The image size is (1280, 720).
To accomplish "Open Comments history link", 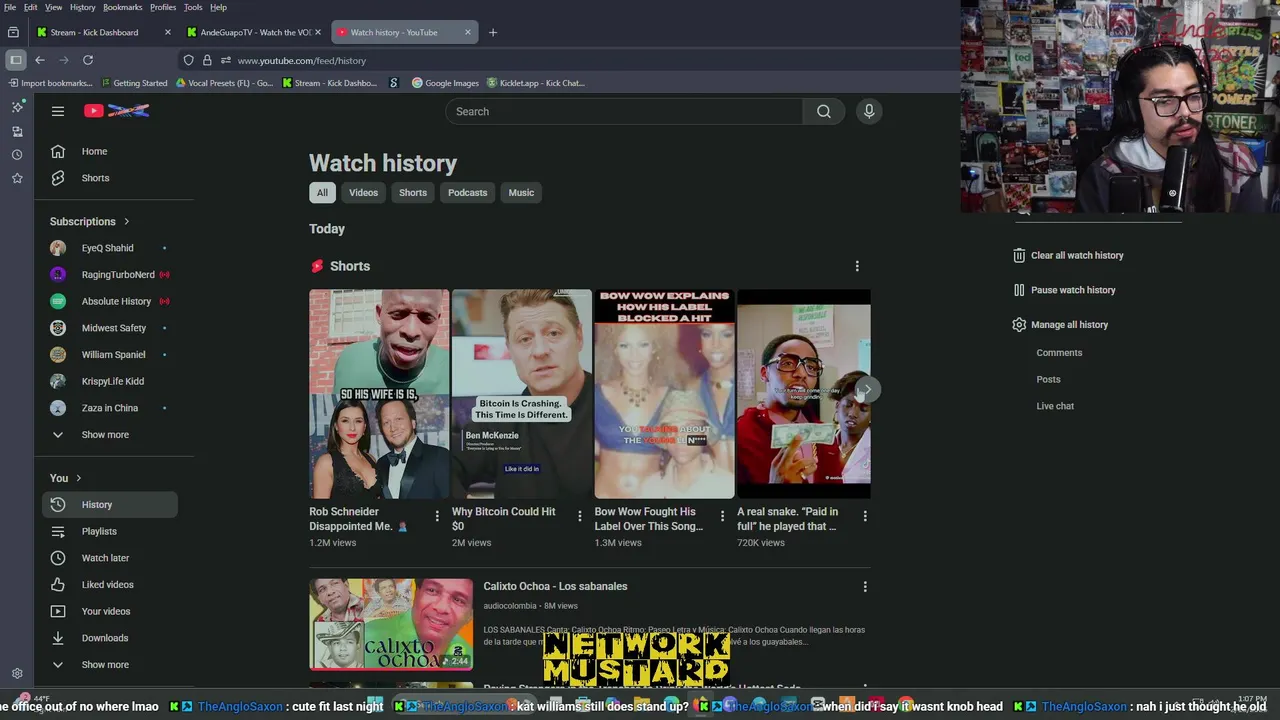I will click(x=1059, y=353).
